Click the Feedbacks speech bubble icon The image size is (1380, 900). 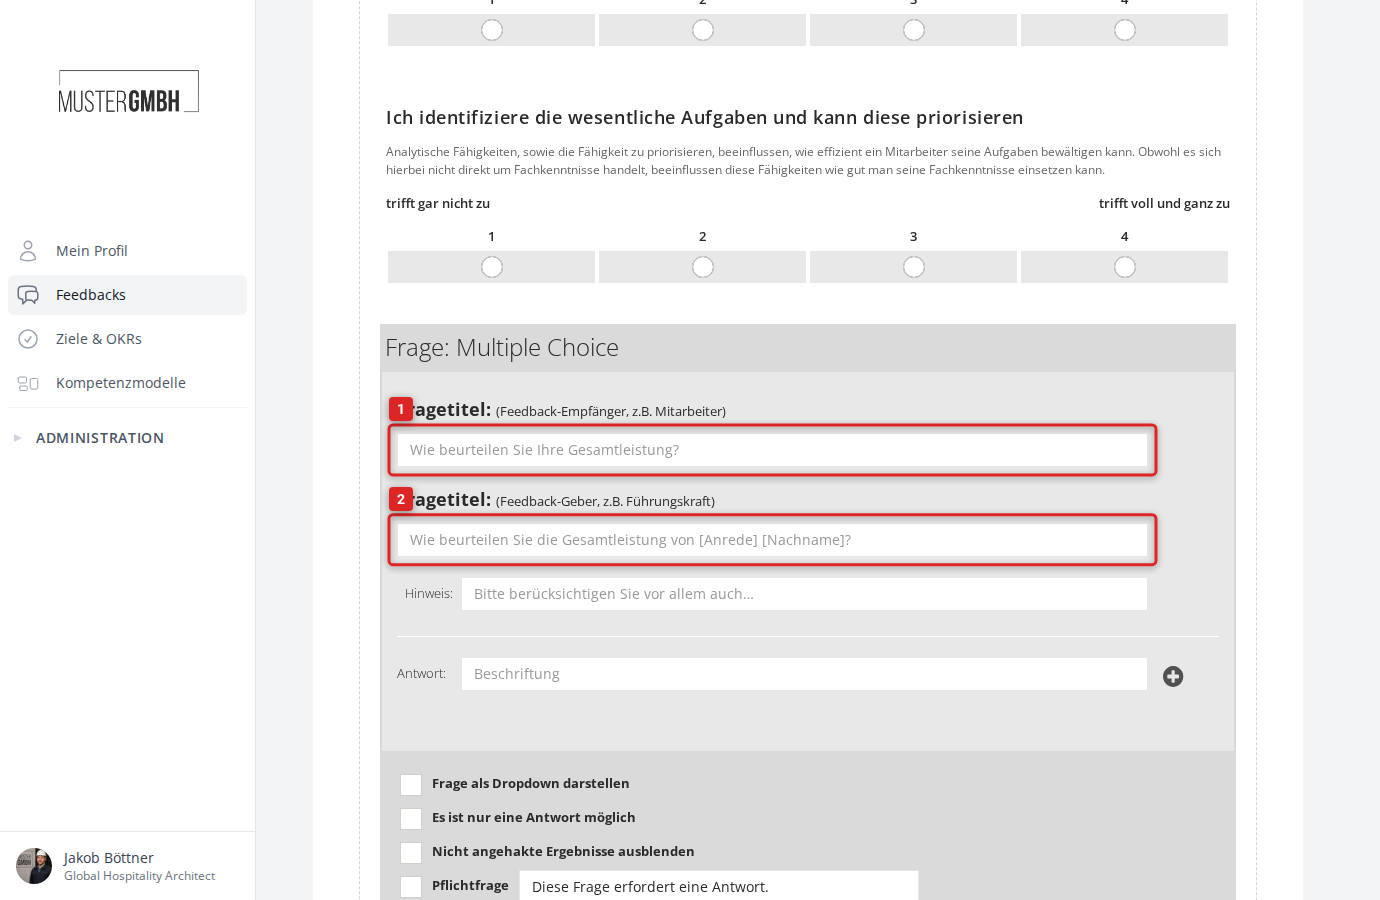(x=28, y=295)
